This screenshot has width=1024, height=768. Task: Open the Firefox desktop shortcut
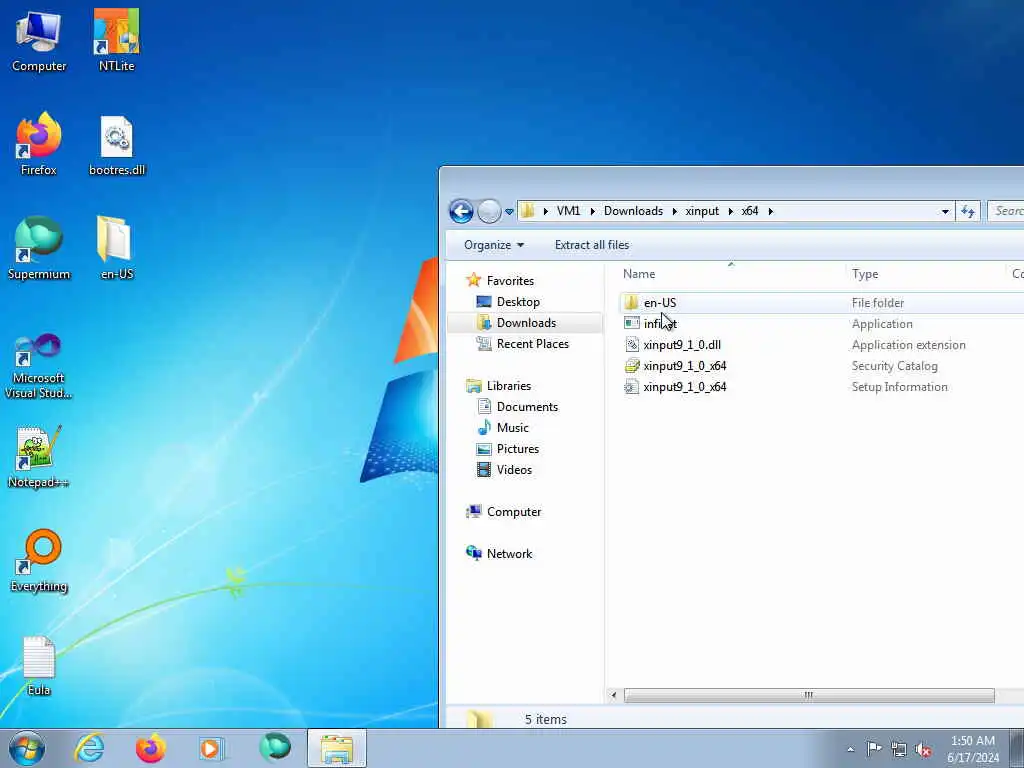(39, 144)
